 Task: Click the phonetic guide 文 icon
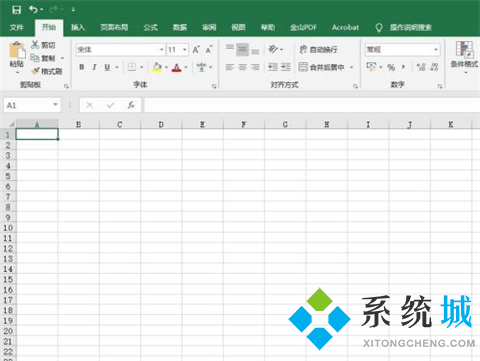[x=201, y=67]
